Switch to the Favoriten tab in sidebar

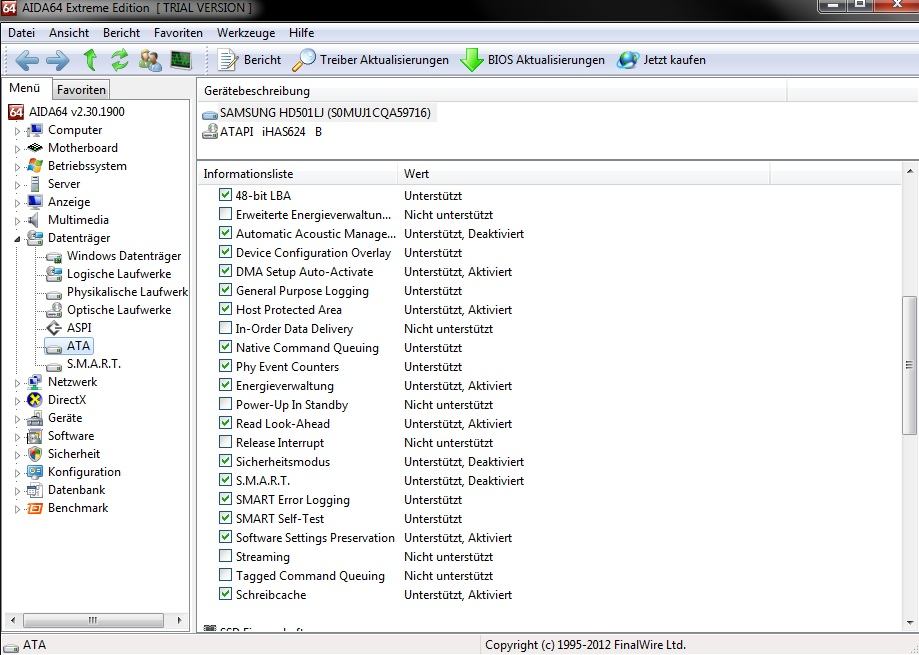81,90
